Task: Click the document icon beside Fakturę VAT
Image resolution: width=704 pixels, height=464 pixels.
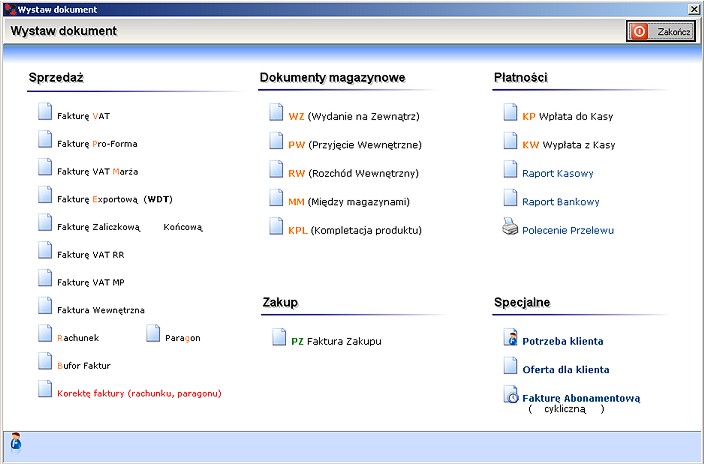Action: [45, 111]
